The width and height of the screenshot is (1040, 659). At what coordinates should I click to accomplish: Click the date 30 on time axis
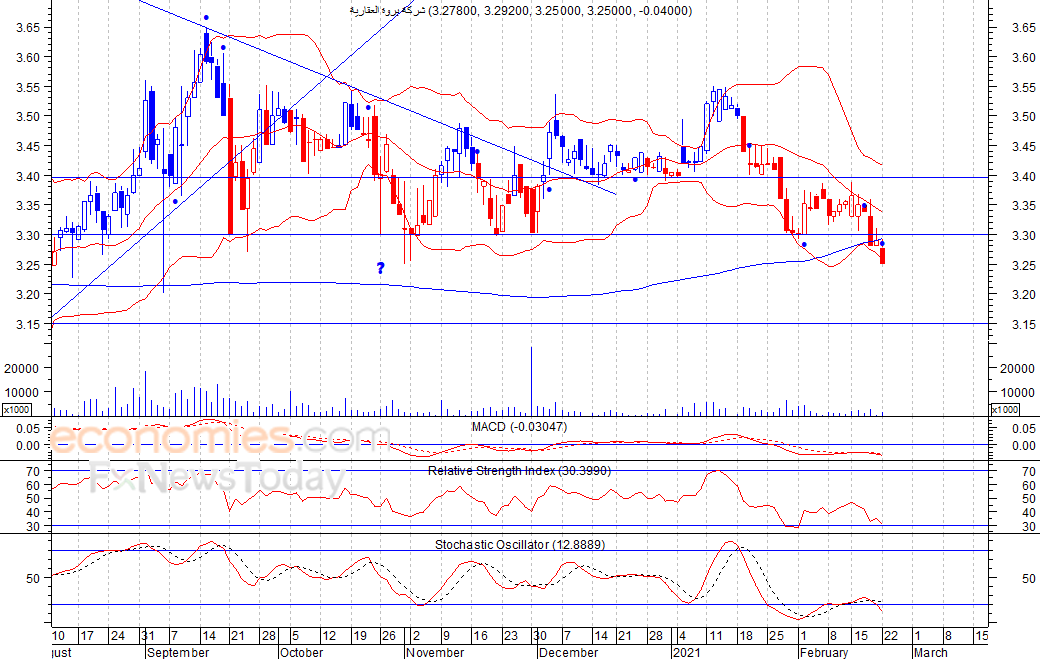pyautogui.click(x=539, y=636)
